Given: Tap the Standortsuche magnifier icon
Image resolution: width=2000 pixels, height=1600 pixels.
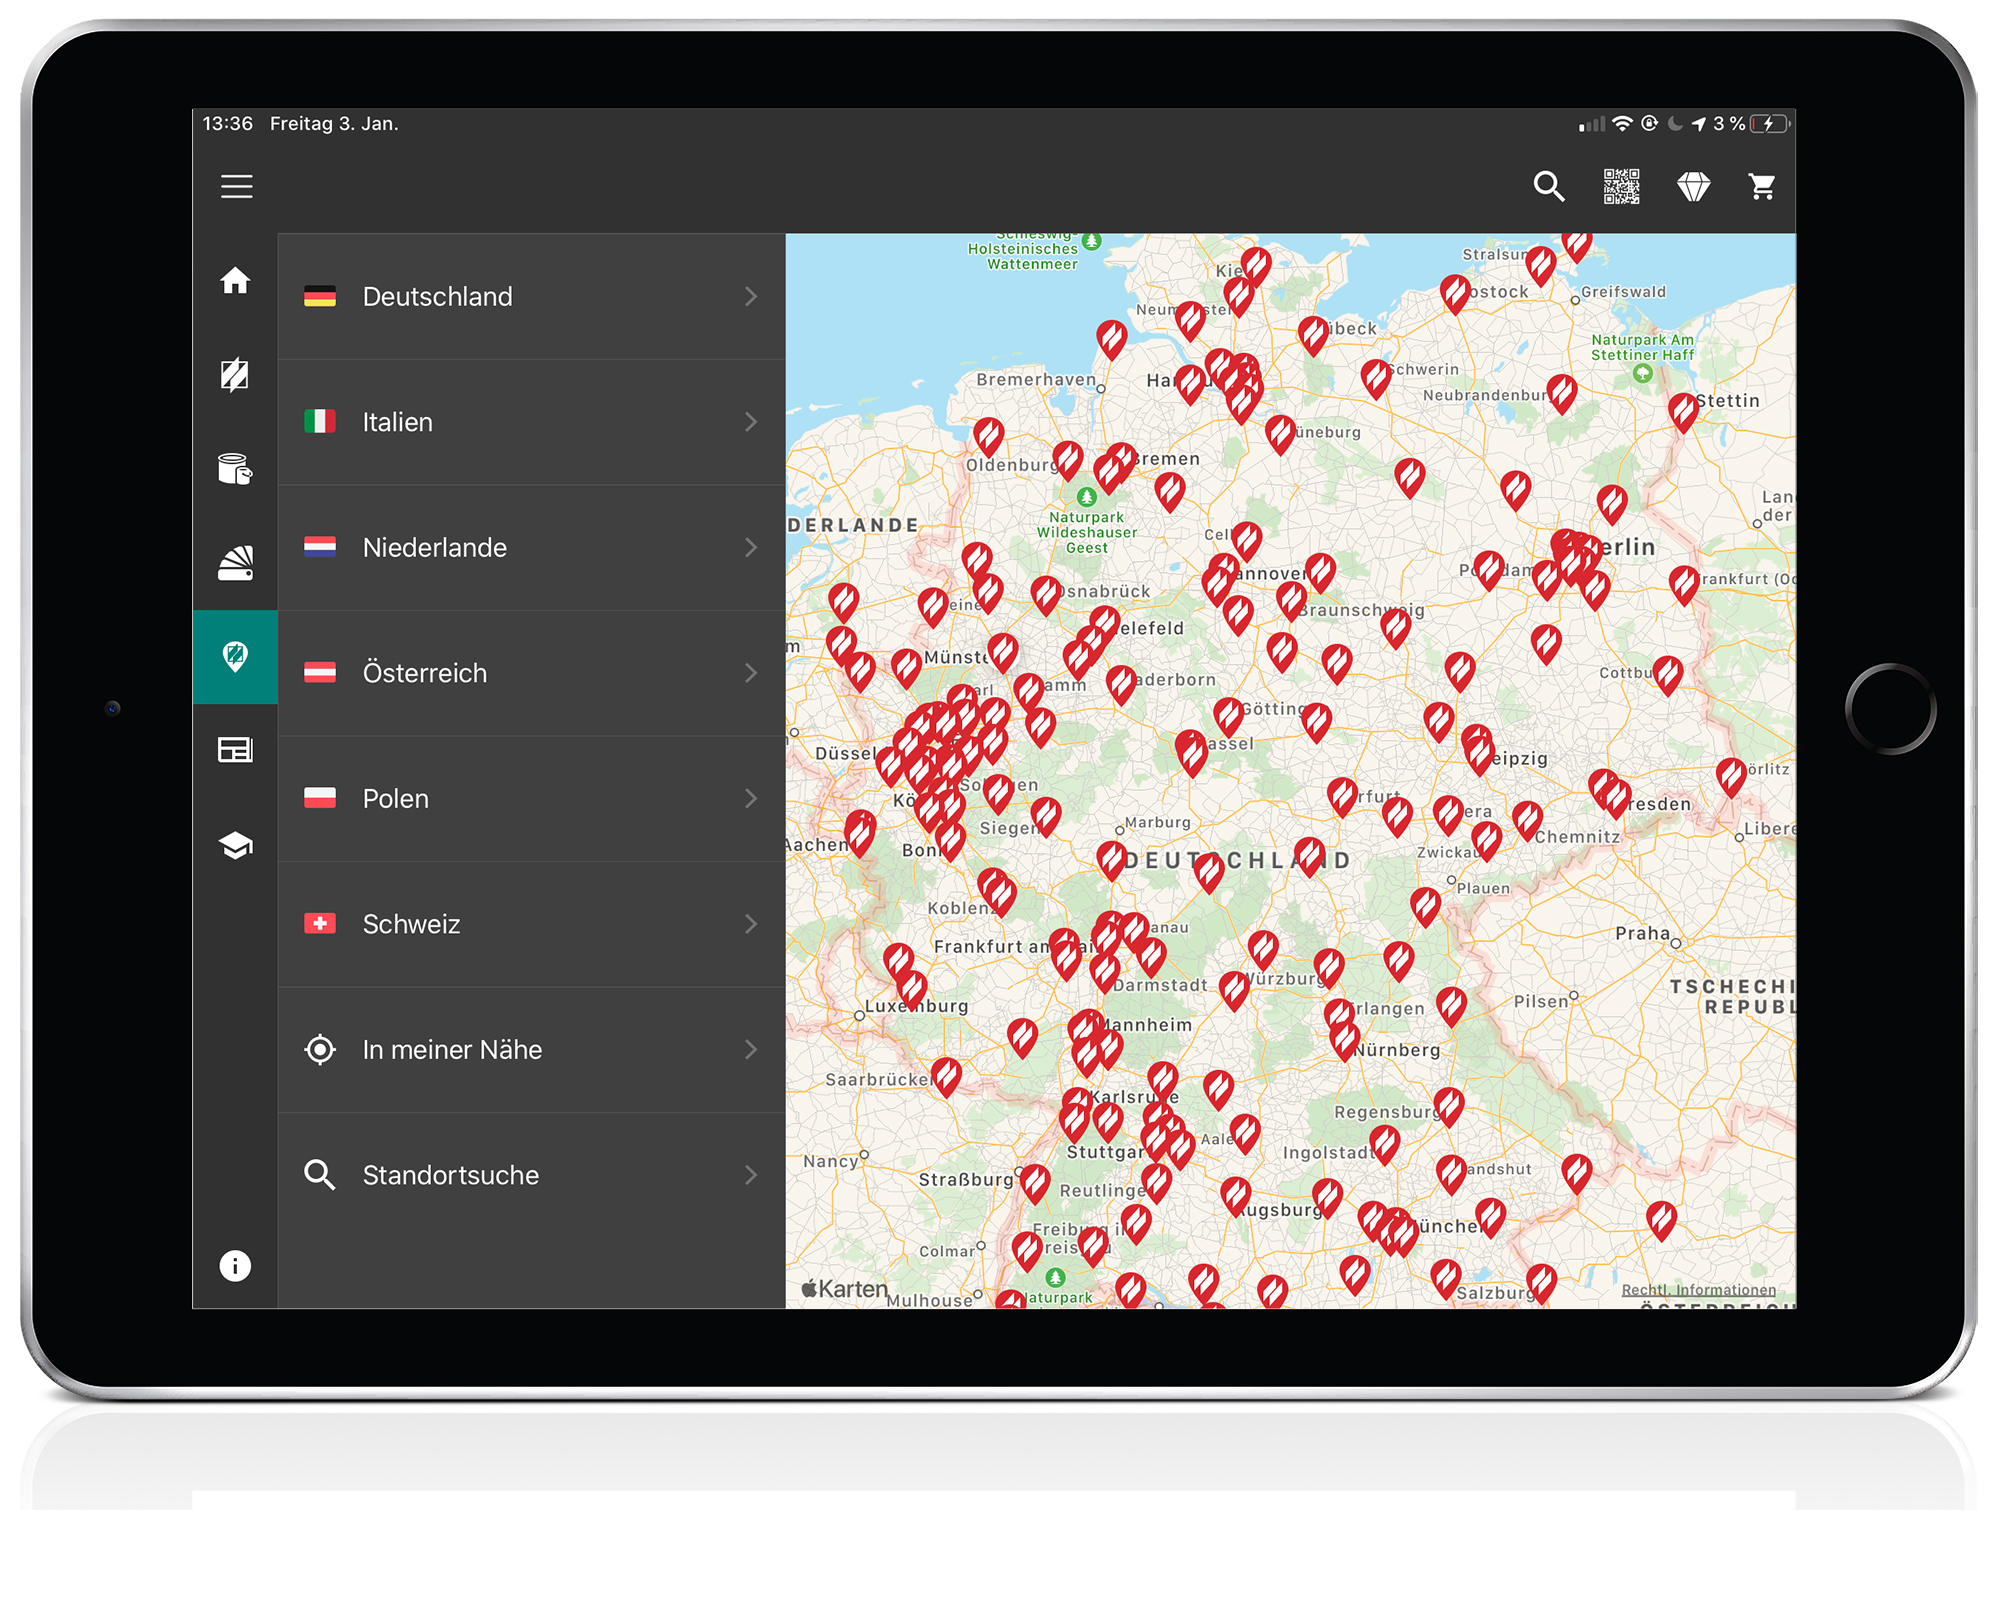Looking at the screenshot, I should [x=320, y=1175].
